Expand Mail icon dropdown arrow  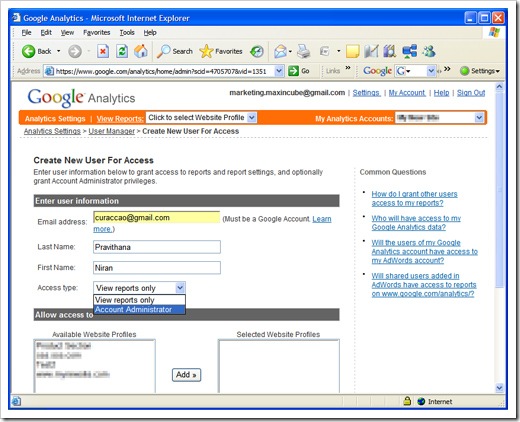pyautogui.click(x=290, y=51)
